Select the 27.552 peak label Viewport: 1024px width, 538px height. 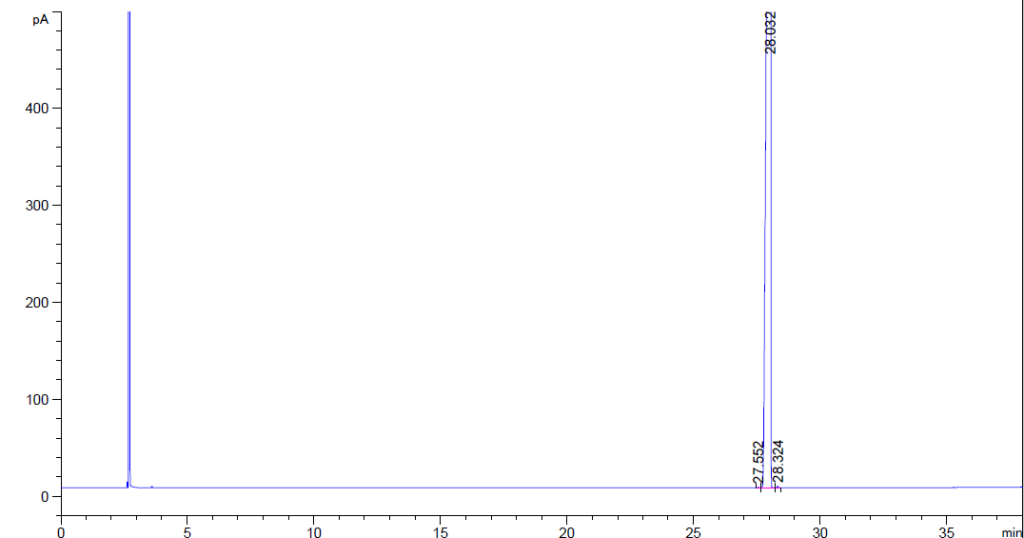point(758,464)
